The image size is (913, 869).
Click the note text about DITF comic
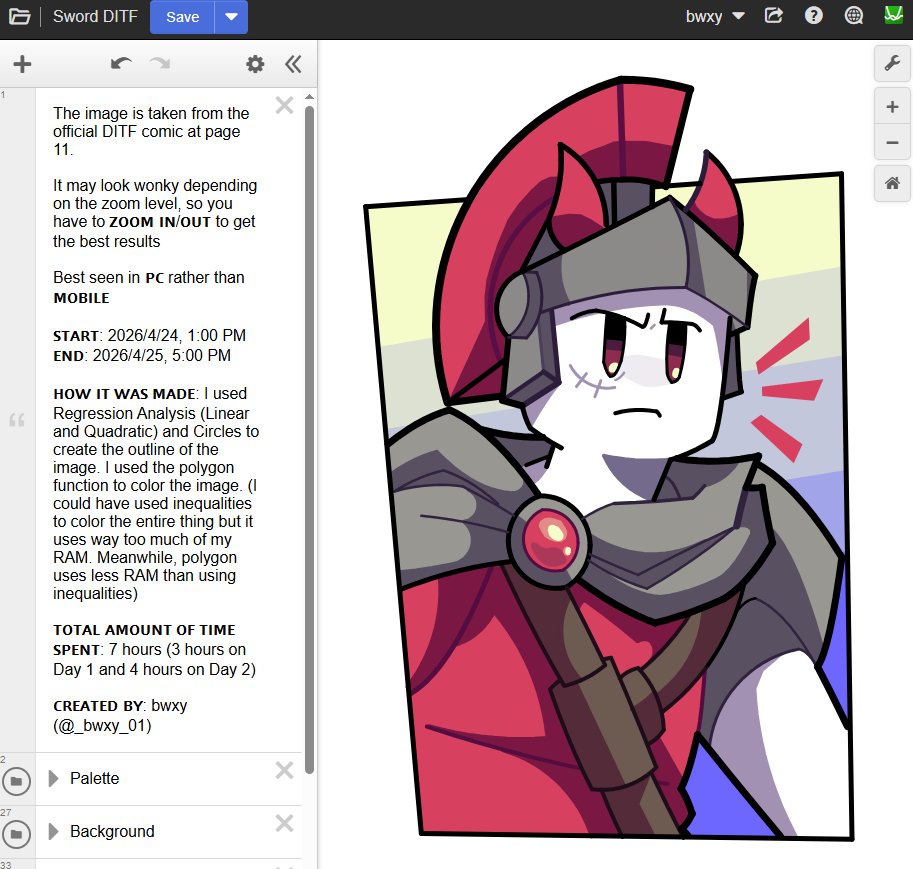tap(151, 131)
